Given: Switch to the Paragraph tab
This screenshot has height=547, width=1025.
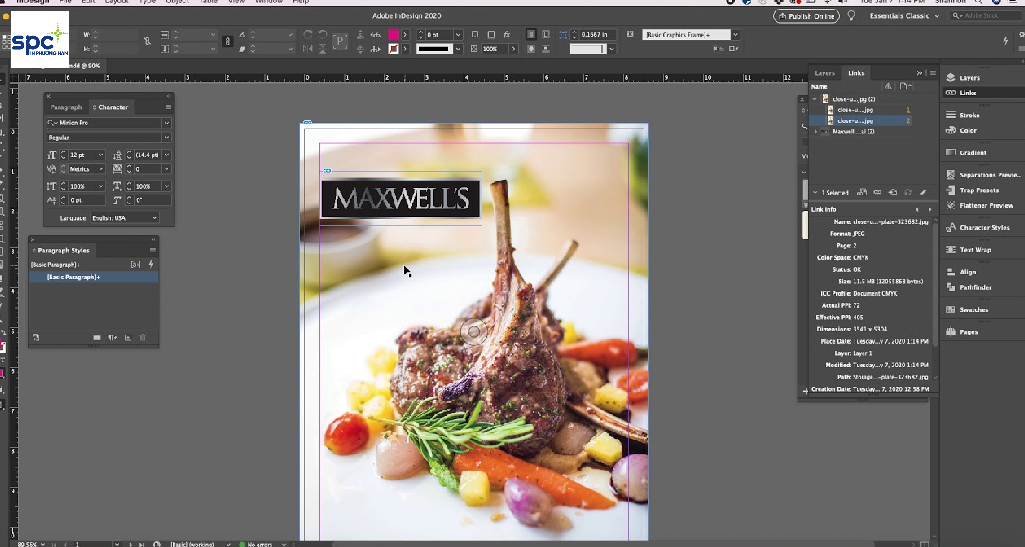Looking at the screenshot, I should point(67,107).
